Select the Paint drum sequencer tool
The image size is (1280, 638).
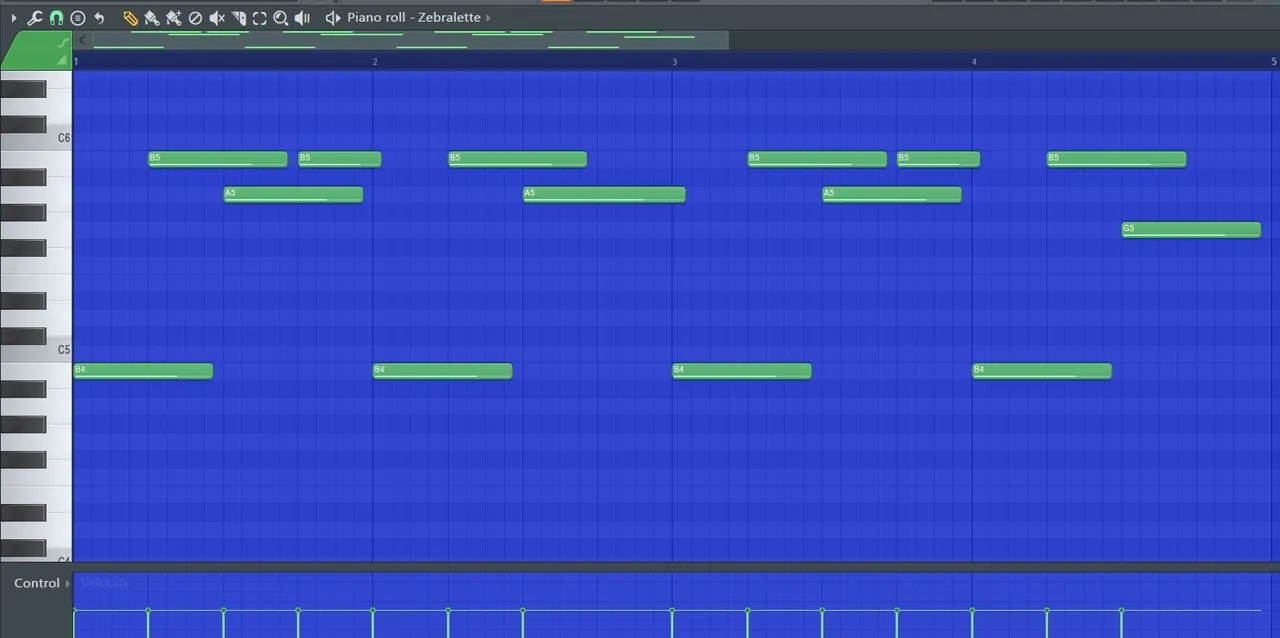click(174, 18)
